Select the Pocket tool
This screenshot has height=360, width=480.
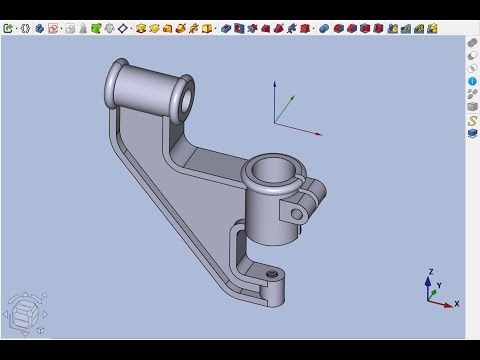(226, 29)
